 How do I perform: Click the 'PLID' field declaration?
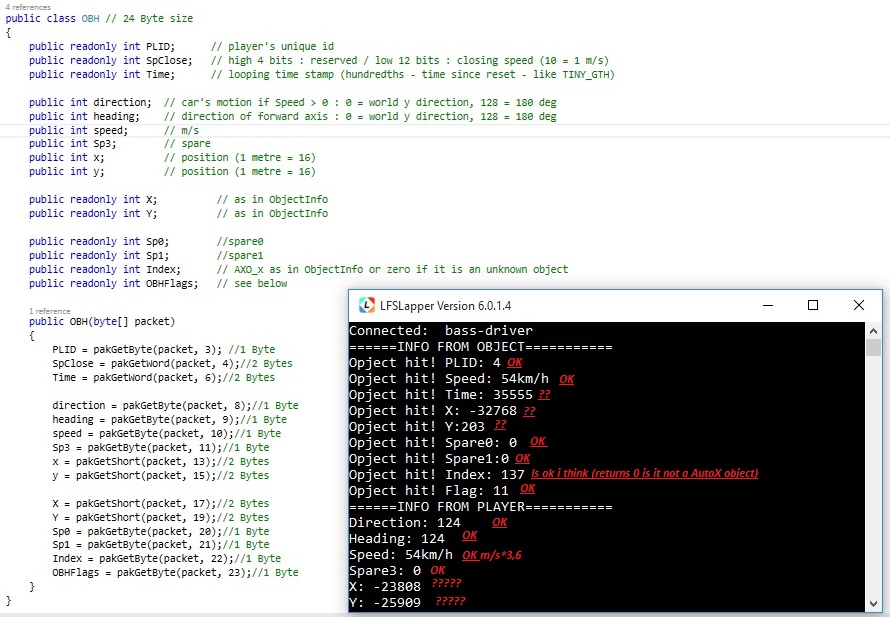[x=102, y=46]
